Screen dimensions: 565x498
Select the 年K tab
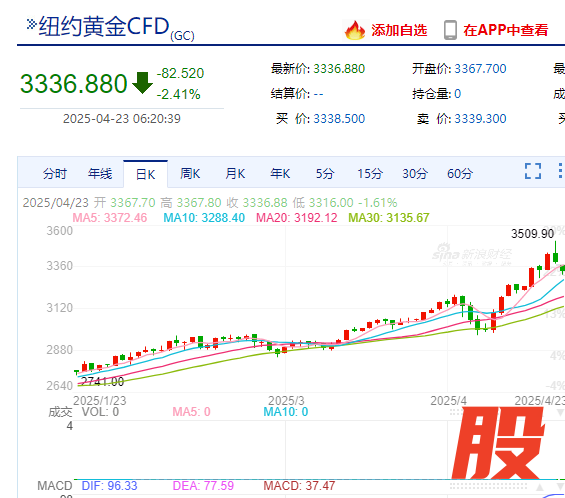[280, 174]
